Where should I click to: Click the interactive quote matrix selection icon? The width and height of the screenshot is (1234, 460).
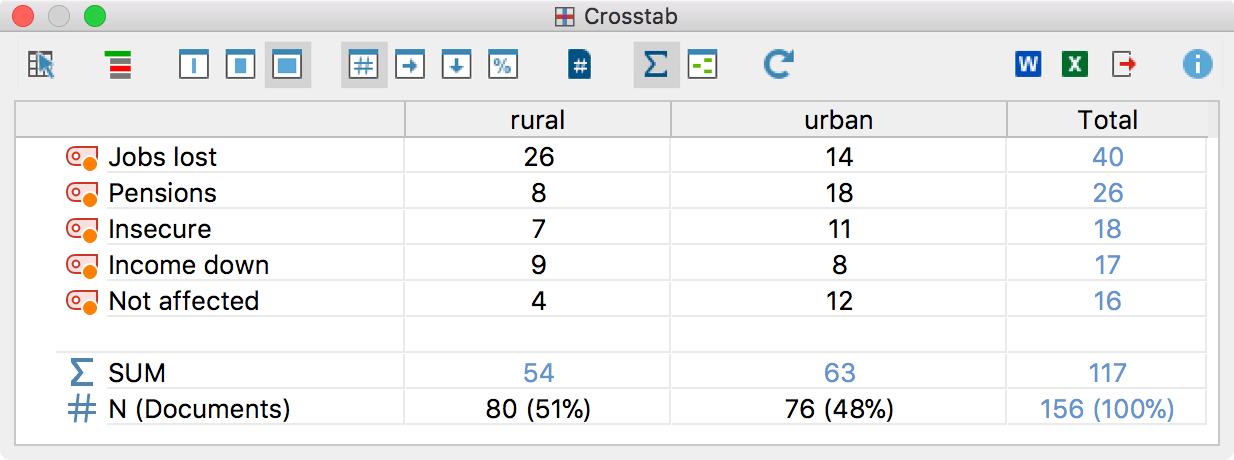40,66
